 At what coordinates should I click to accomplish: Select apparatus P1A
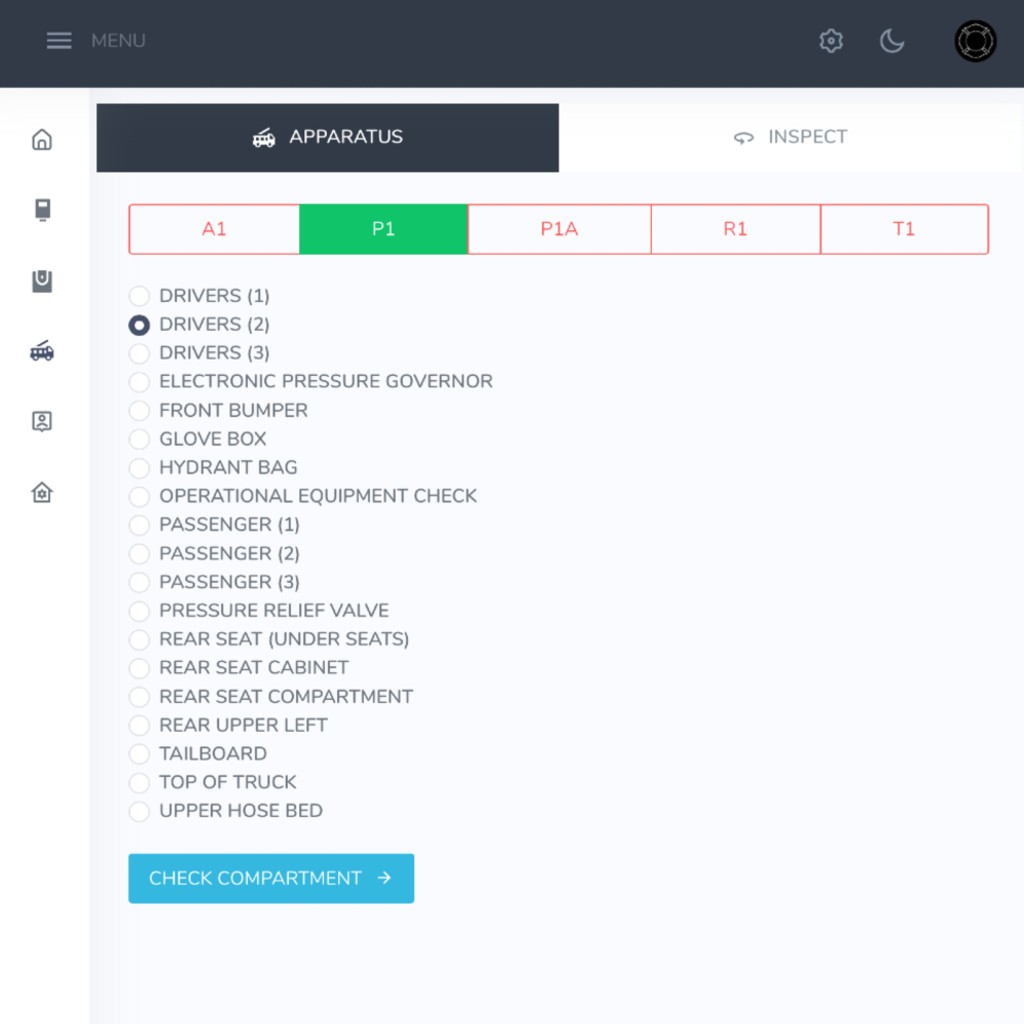[x=559, y=229]
